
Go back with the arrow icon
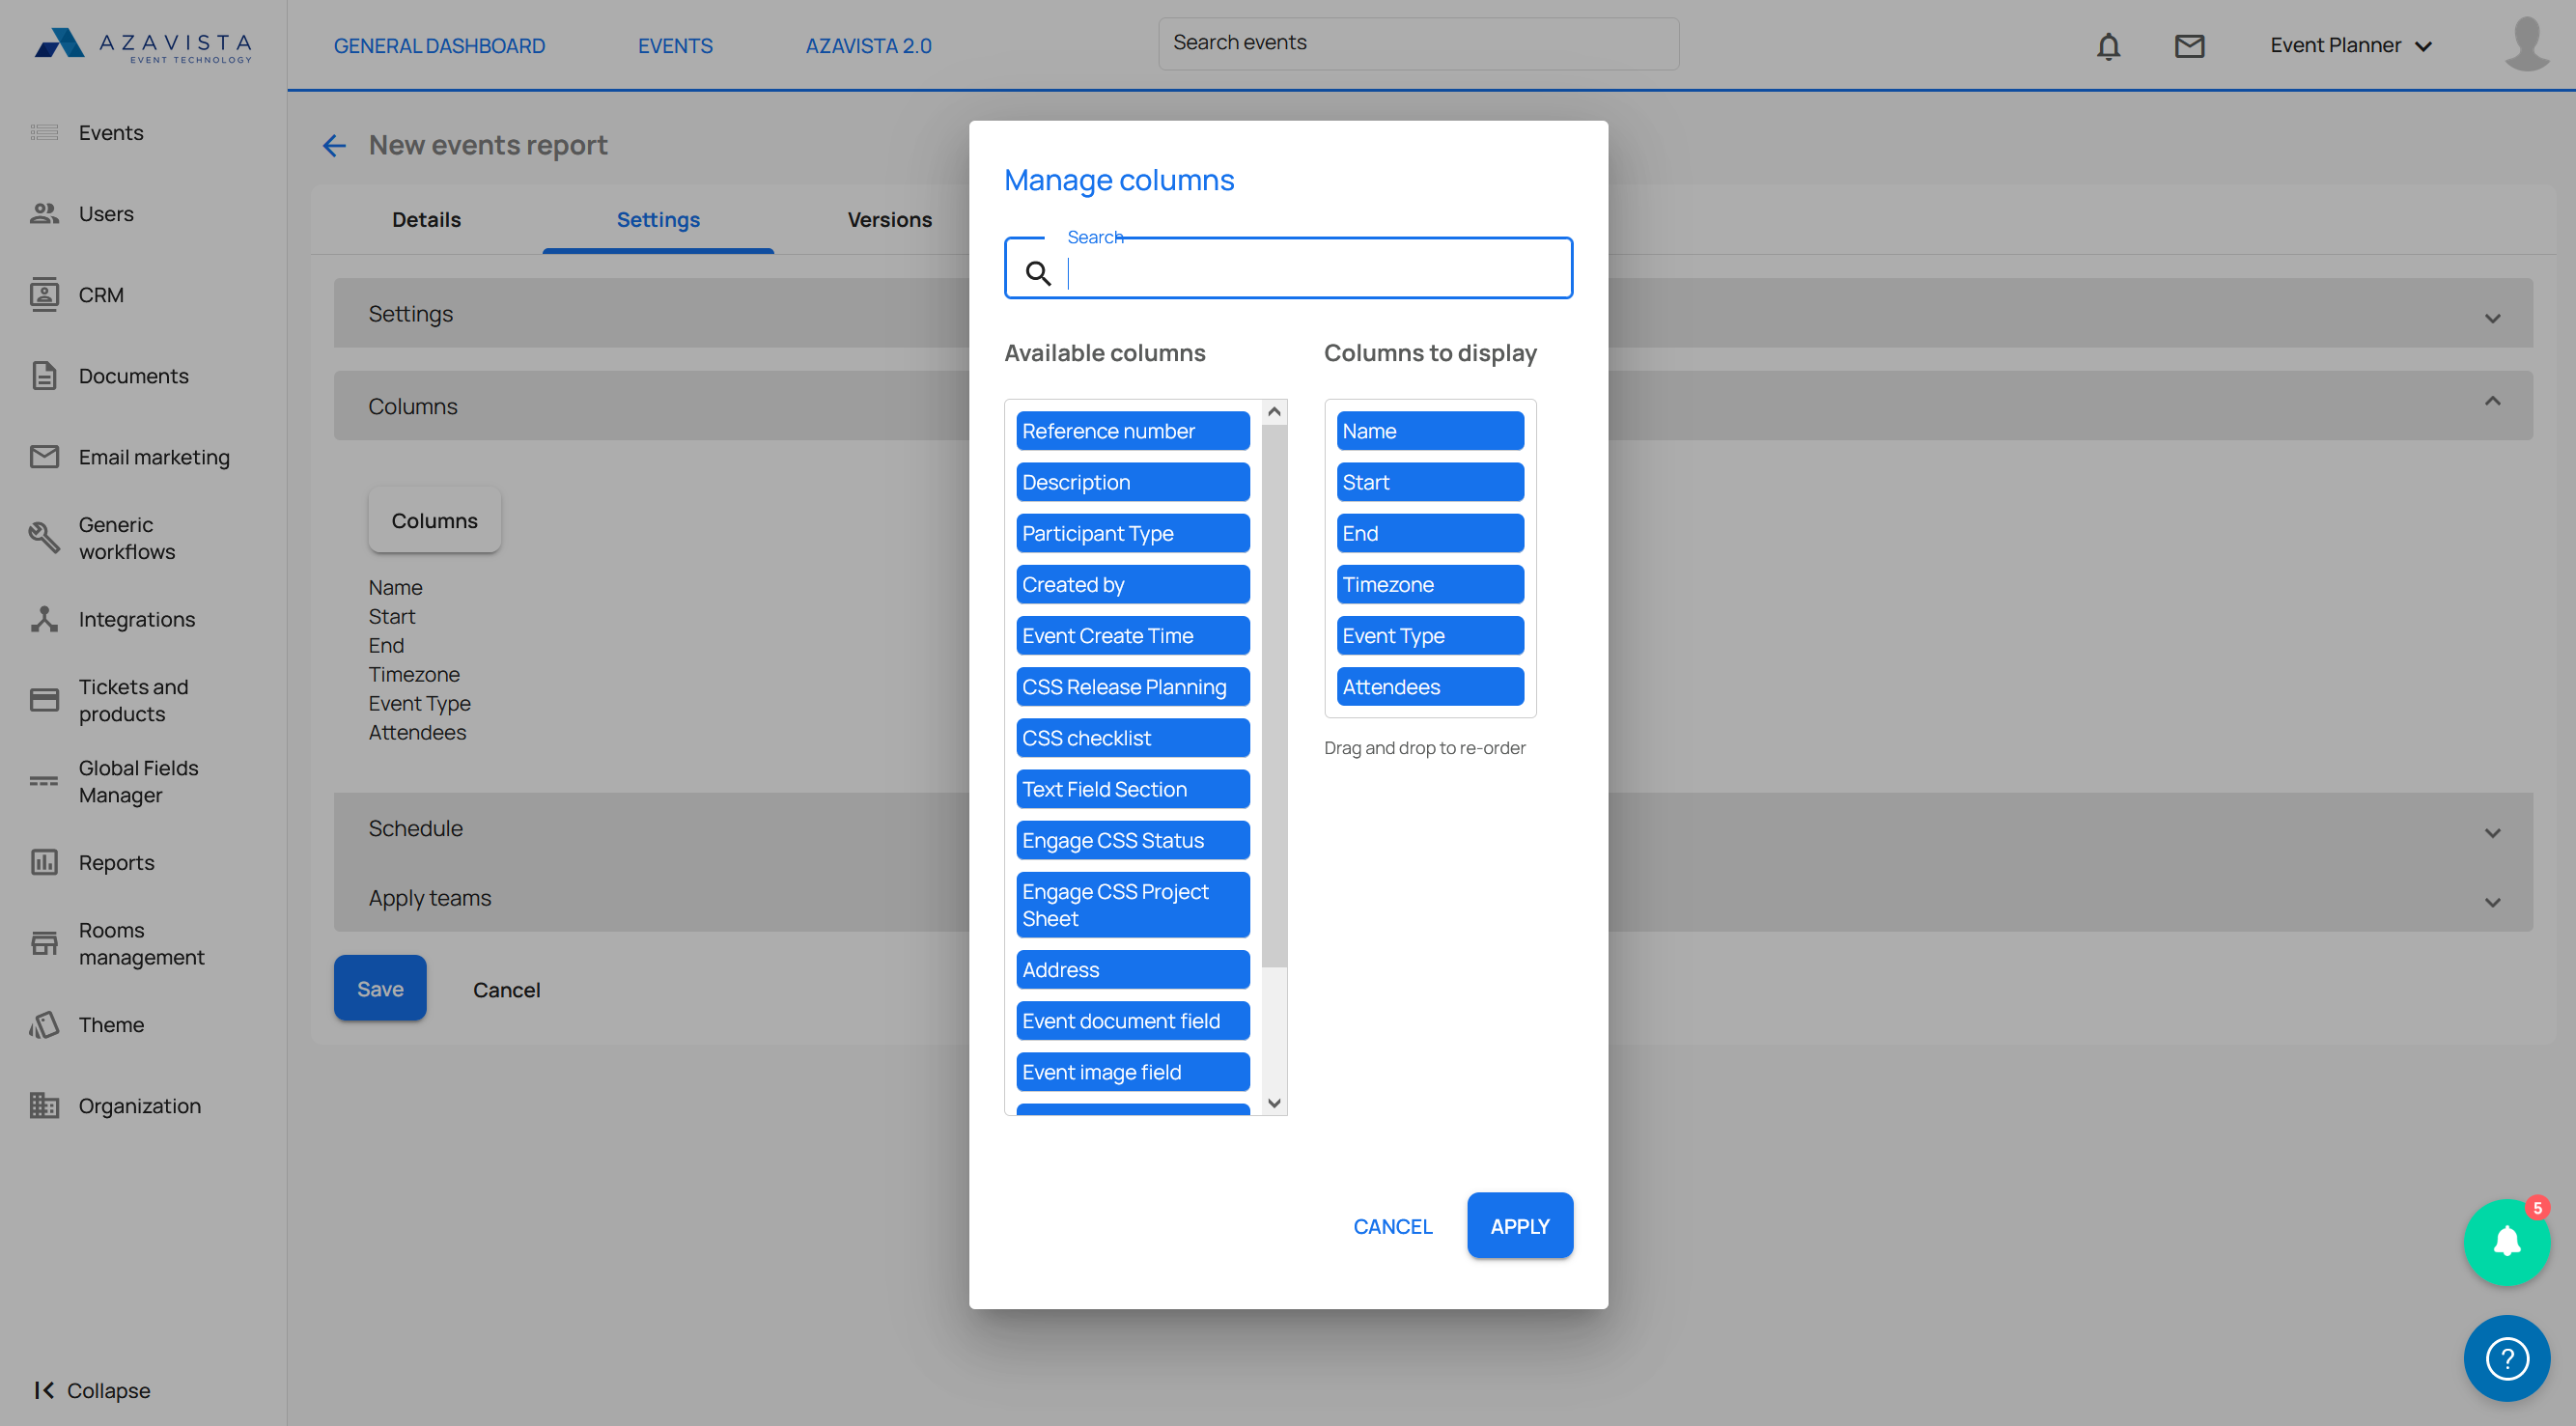pos(334,146)
